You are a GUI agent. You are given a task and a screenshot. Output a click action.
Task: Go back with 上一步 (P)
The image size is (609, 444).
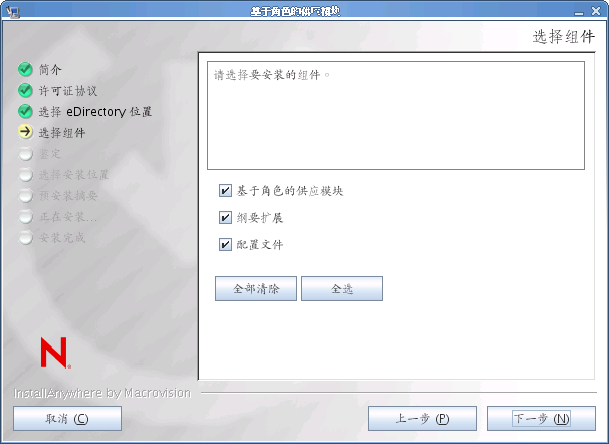tap(422, 418)
